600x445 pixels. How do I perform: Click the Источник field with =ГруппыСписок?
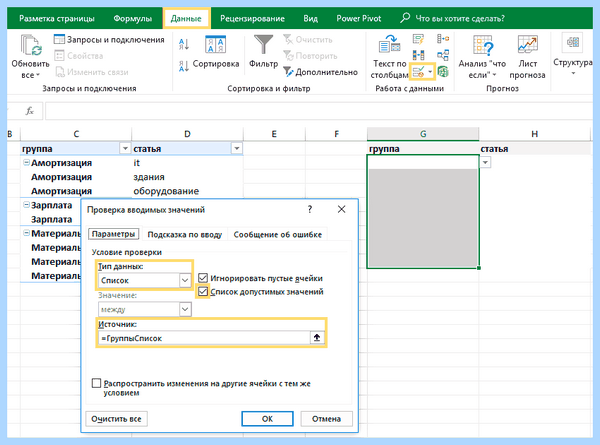(x=204, y=338)
